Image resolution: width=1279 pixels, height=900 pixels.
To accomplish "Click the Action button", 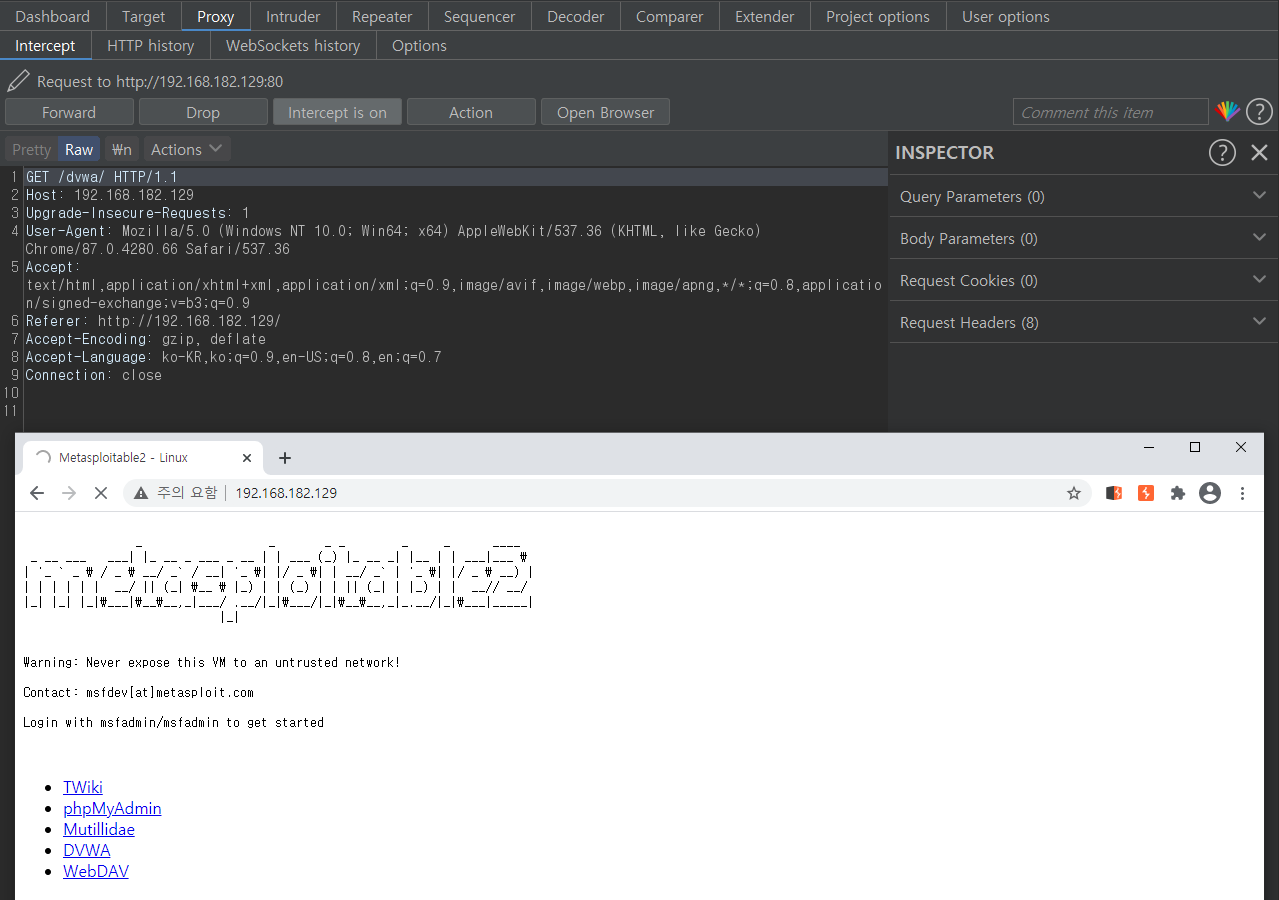I will coord(471,112).
